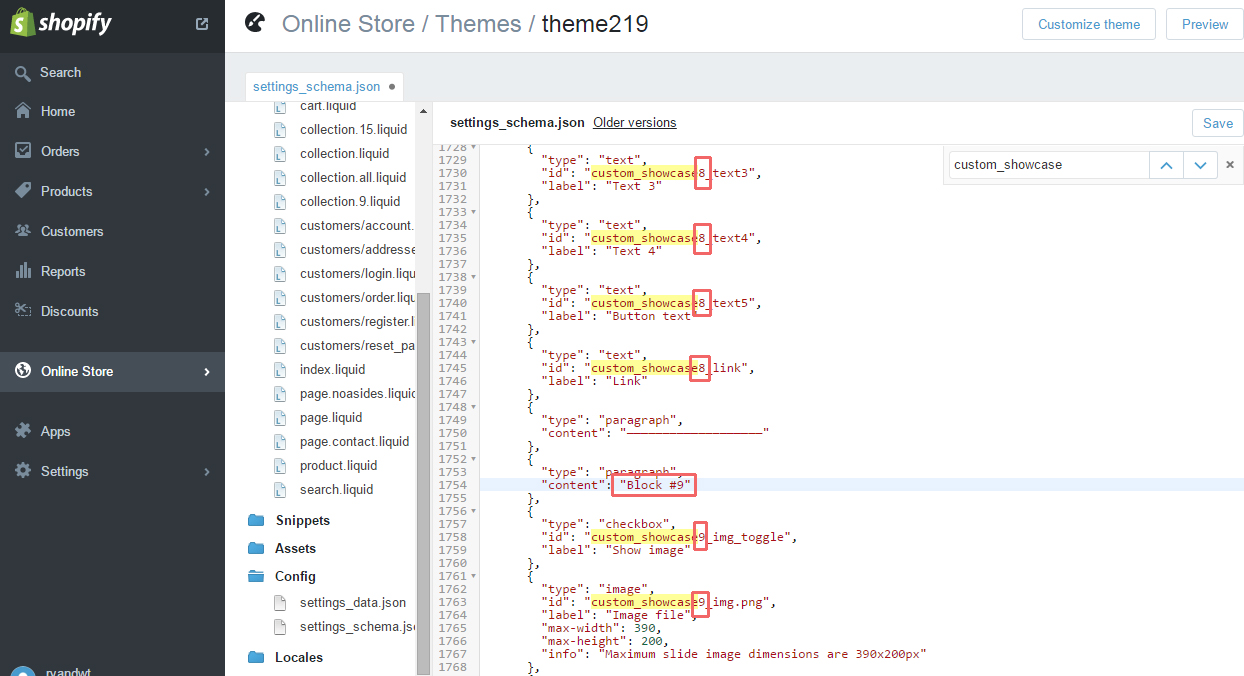
Task: Open product.liquid file
Action: click(x=338, y=465)
